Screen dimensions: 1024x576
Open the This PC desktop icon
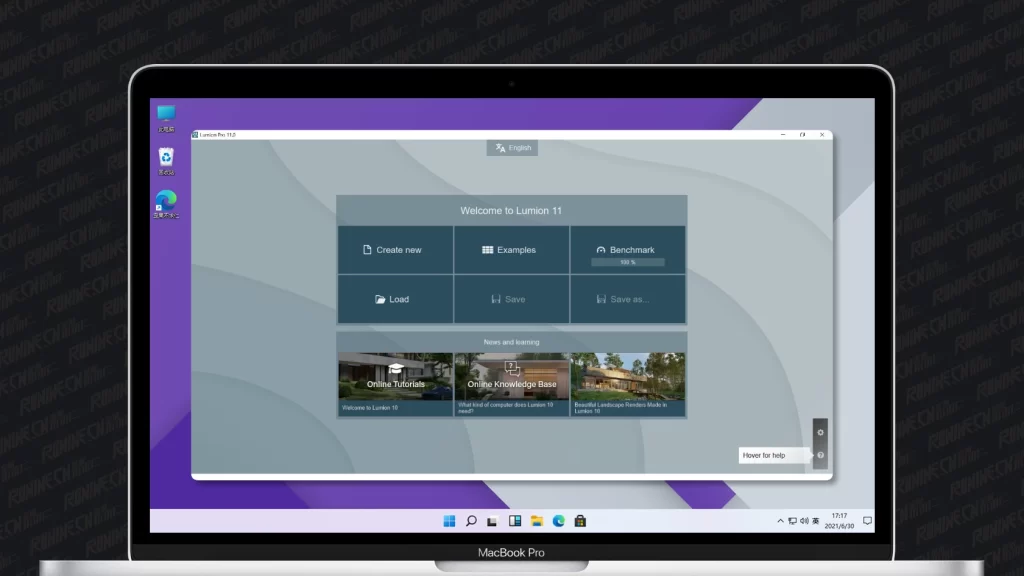click(x=166, y=115)
